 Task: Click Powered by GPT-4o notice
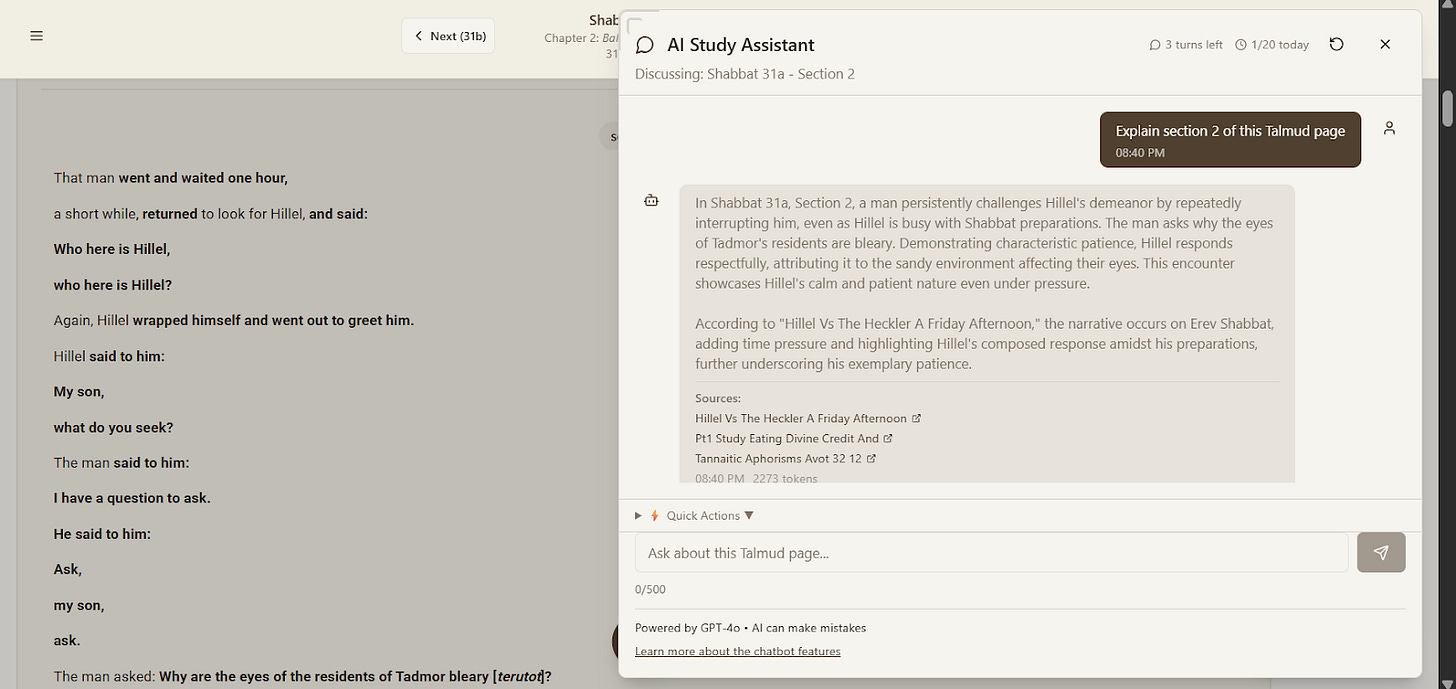[x=750, y=628]
